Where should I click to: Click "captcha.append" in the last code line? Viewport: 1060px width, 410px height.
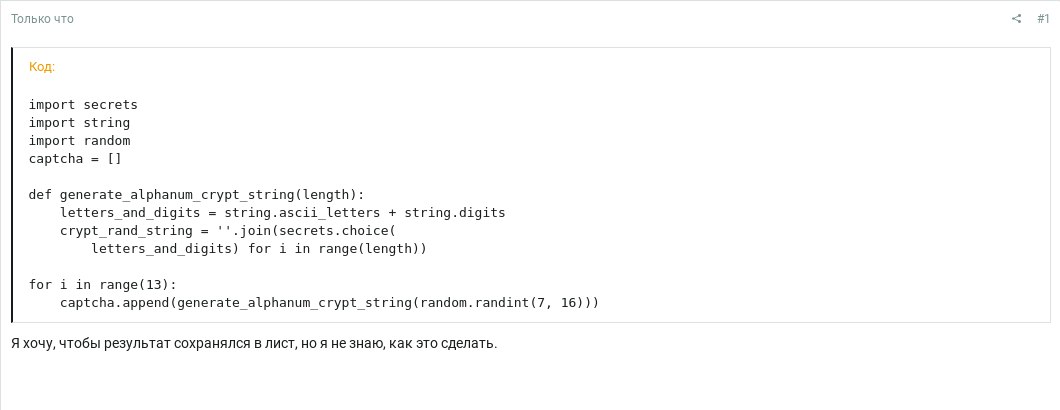point(114,303)
